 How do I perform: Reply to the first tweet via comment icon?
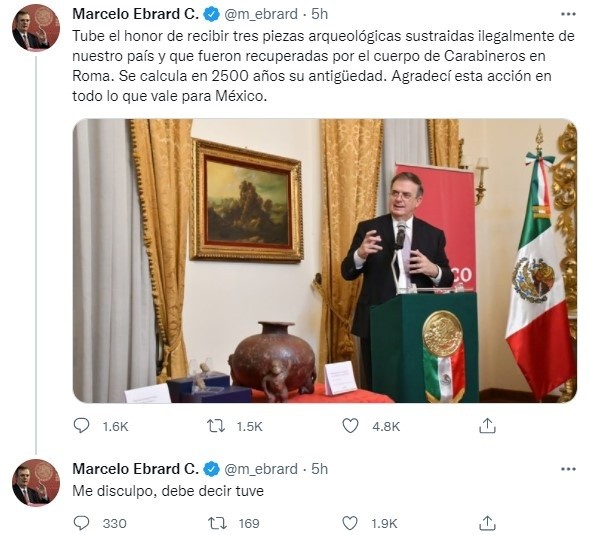pyautogui.click(x=81, y=426)
